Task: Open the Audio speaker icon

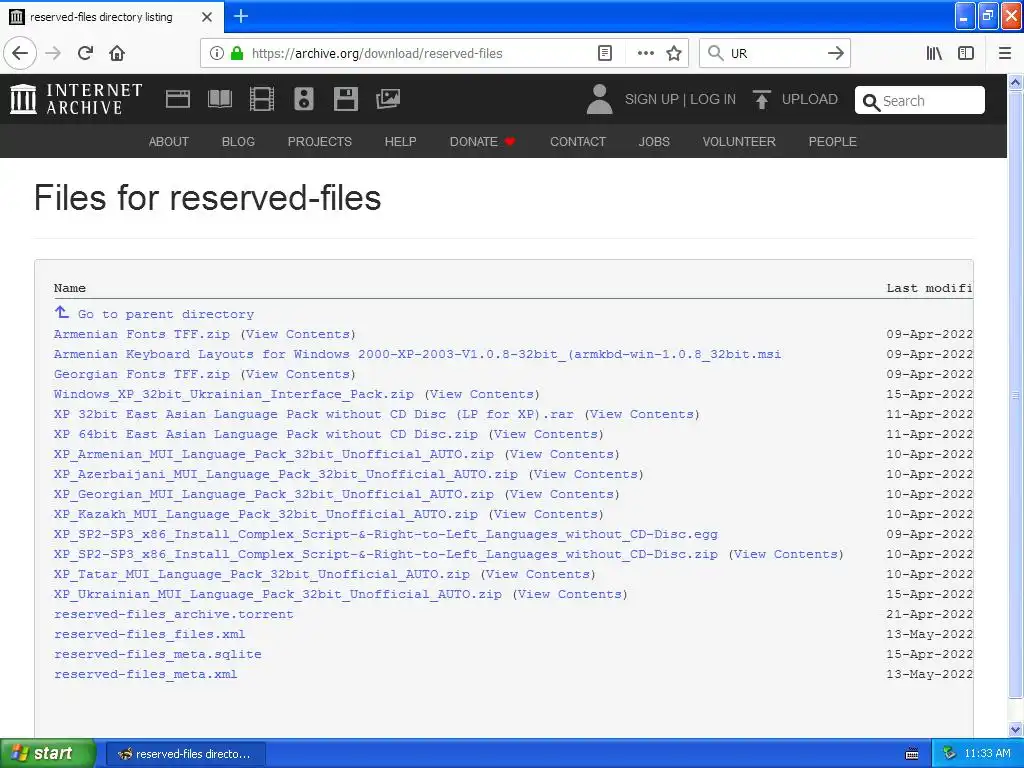Action: pos(304,99)
